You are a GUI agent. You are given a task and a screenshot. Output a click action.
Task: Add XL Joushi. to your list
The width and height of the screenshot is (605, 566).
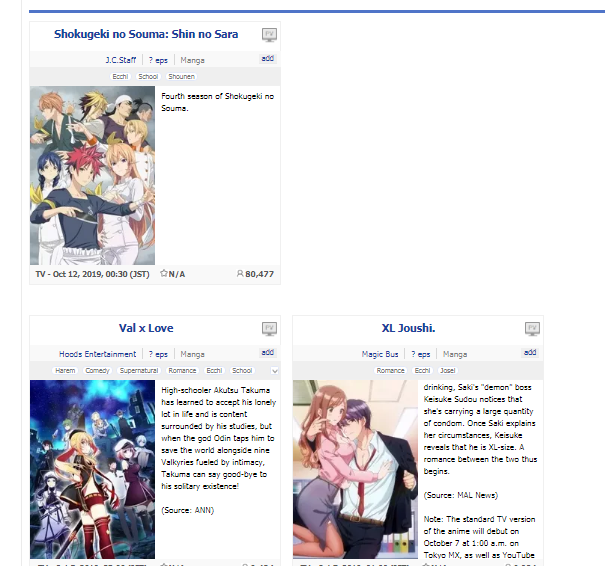pos(530,353)
